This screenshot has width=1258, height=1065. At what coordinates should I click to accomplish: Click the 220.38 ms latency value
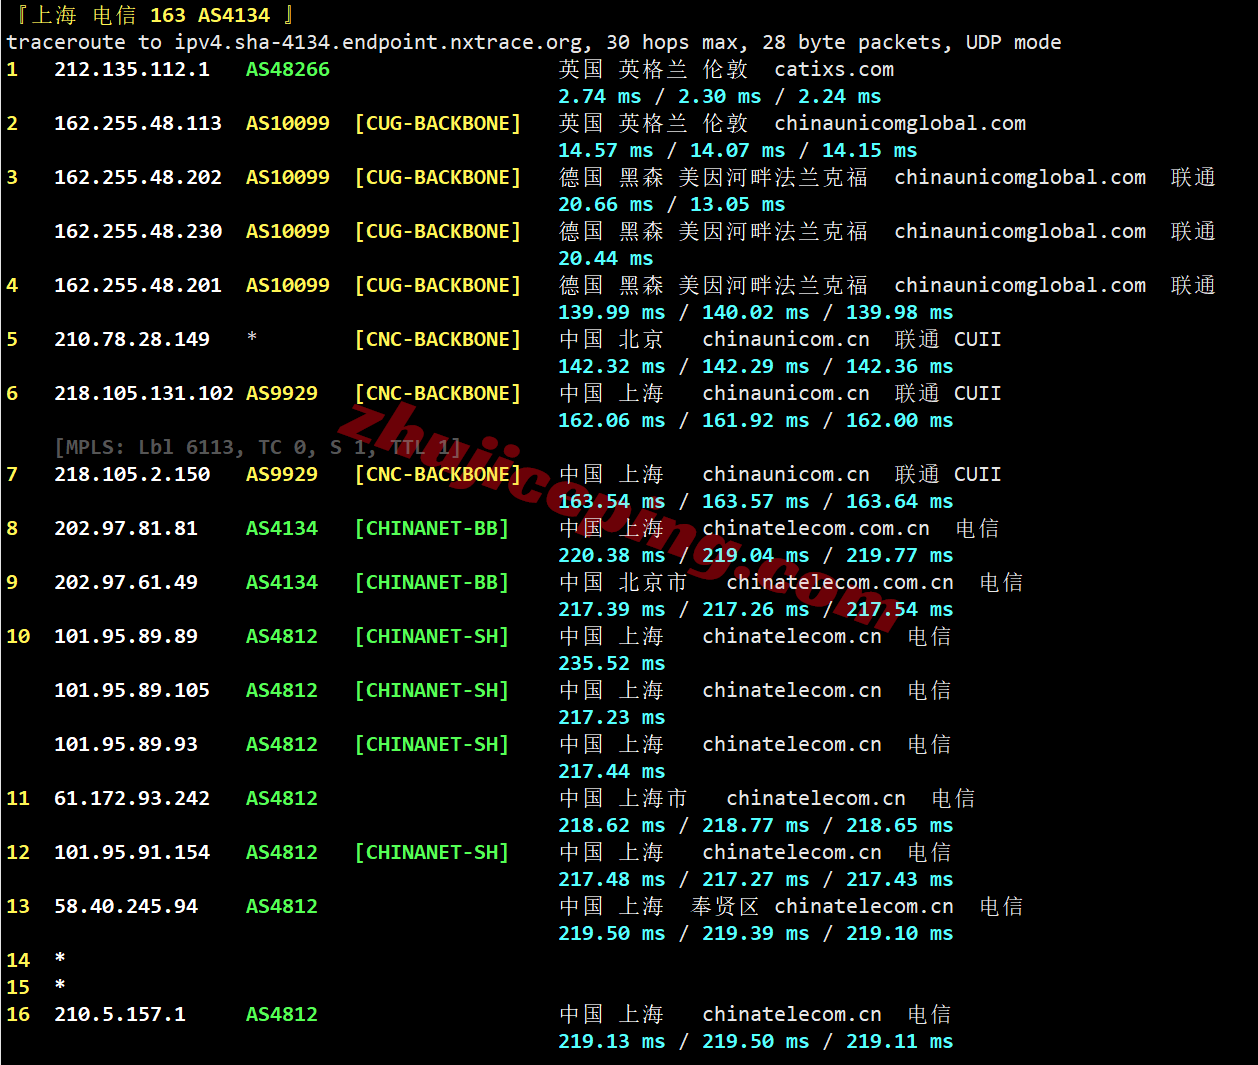point(612,555)
